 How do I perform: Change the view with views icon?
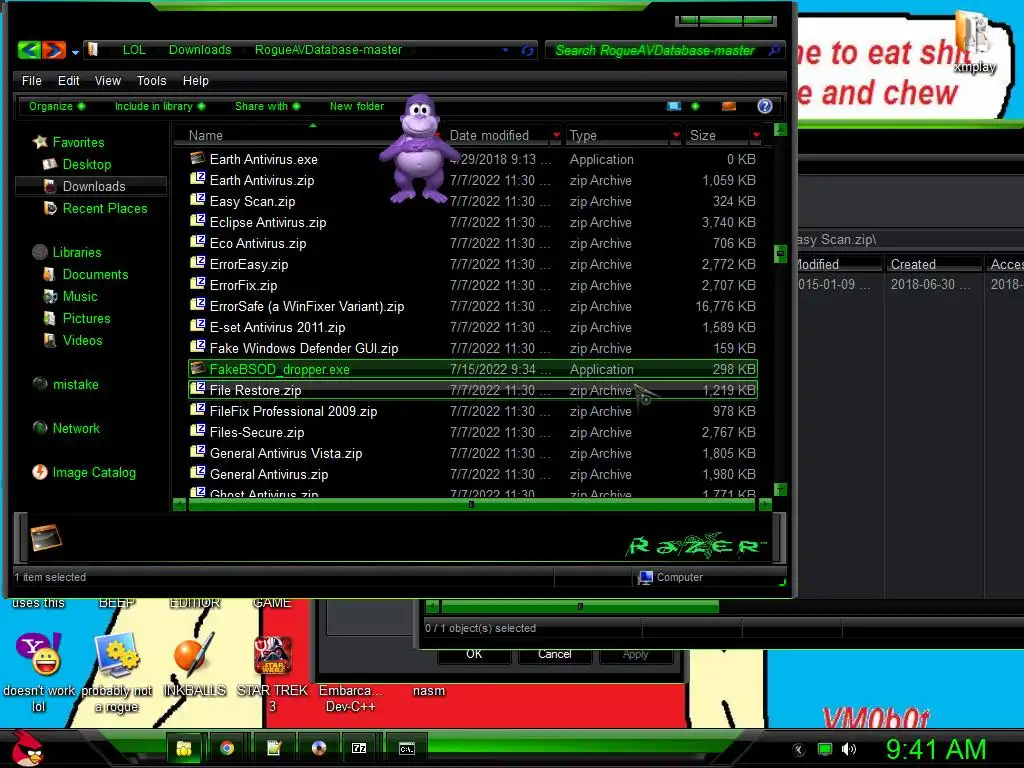tap(674, 106)
